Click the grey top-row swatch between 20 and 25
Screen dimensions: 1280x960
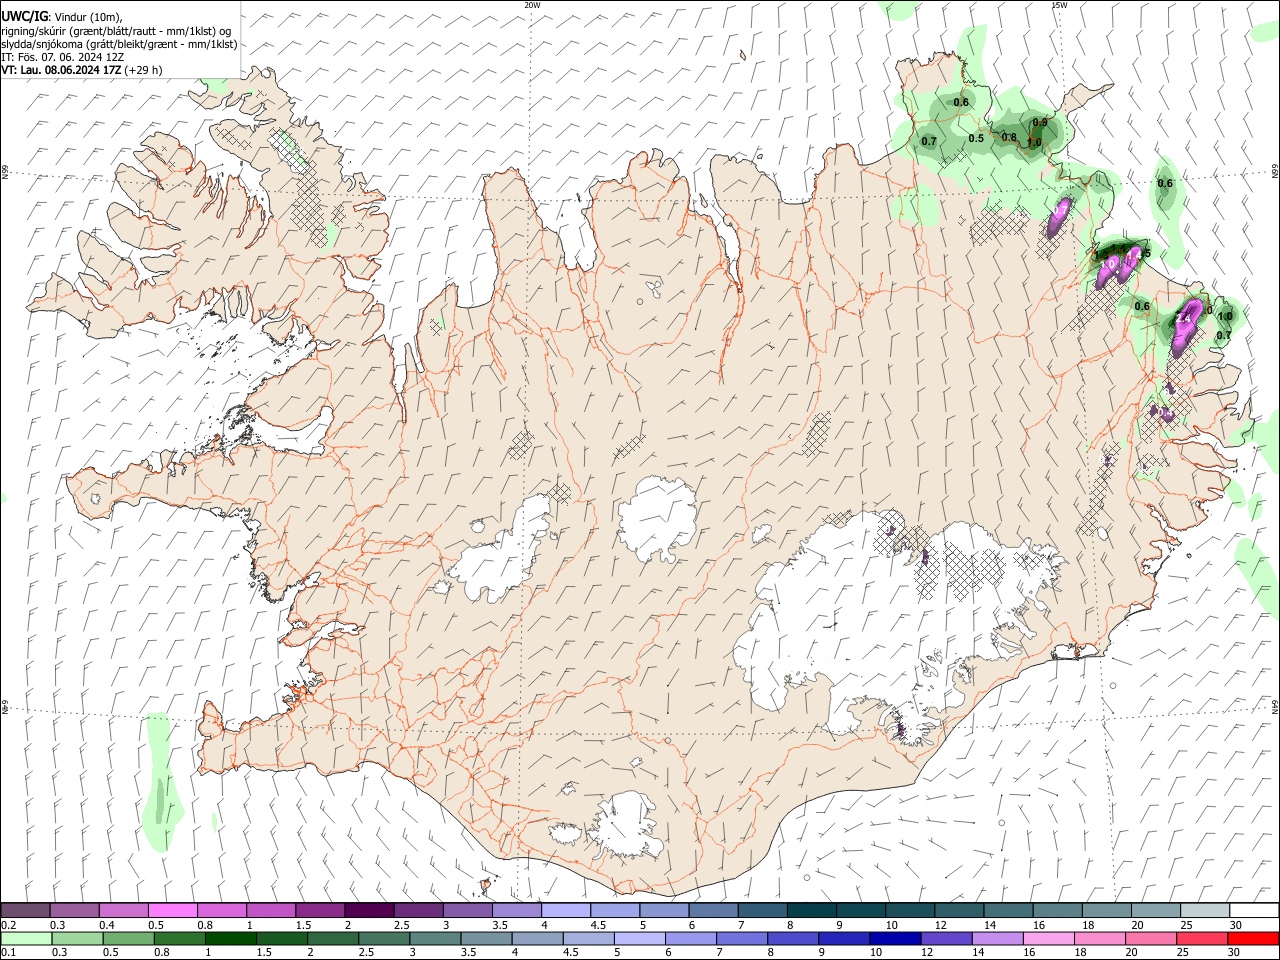[1154, 910]
